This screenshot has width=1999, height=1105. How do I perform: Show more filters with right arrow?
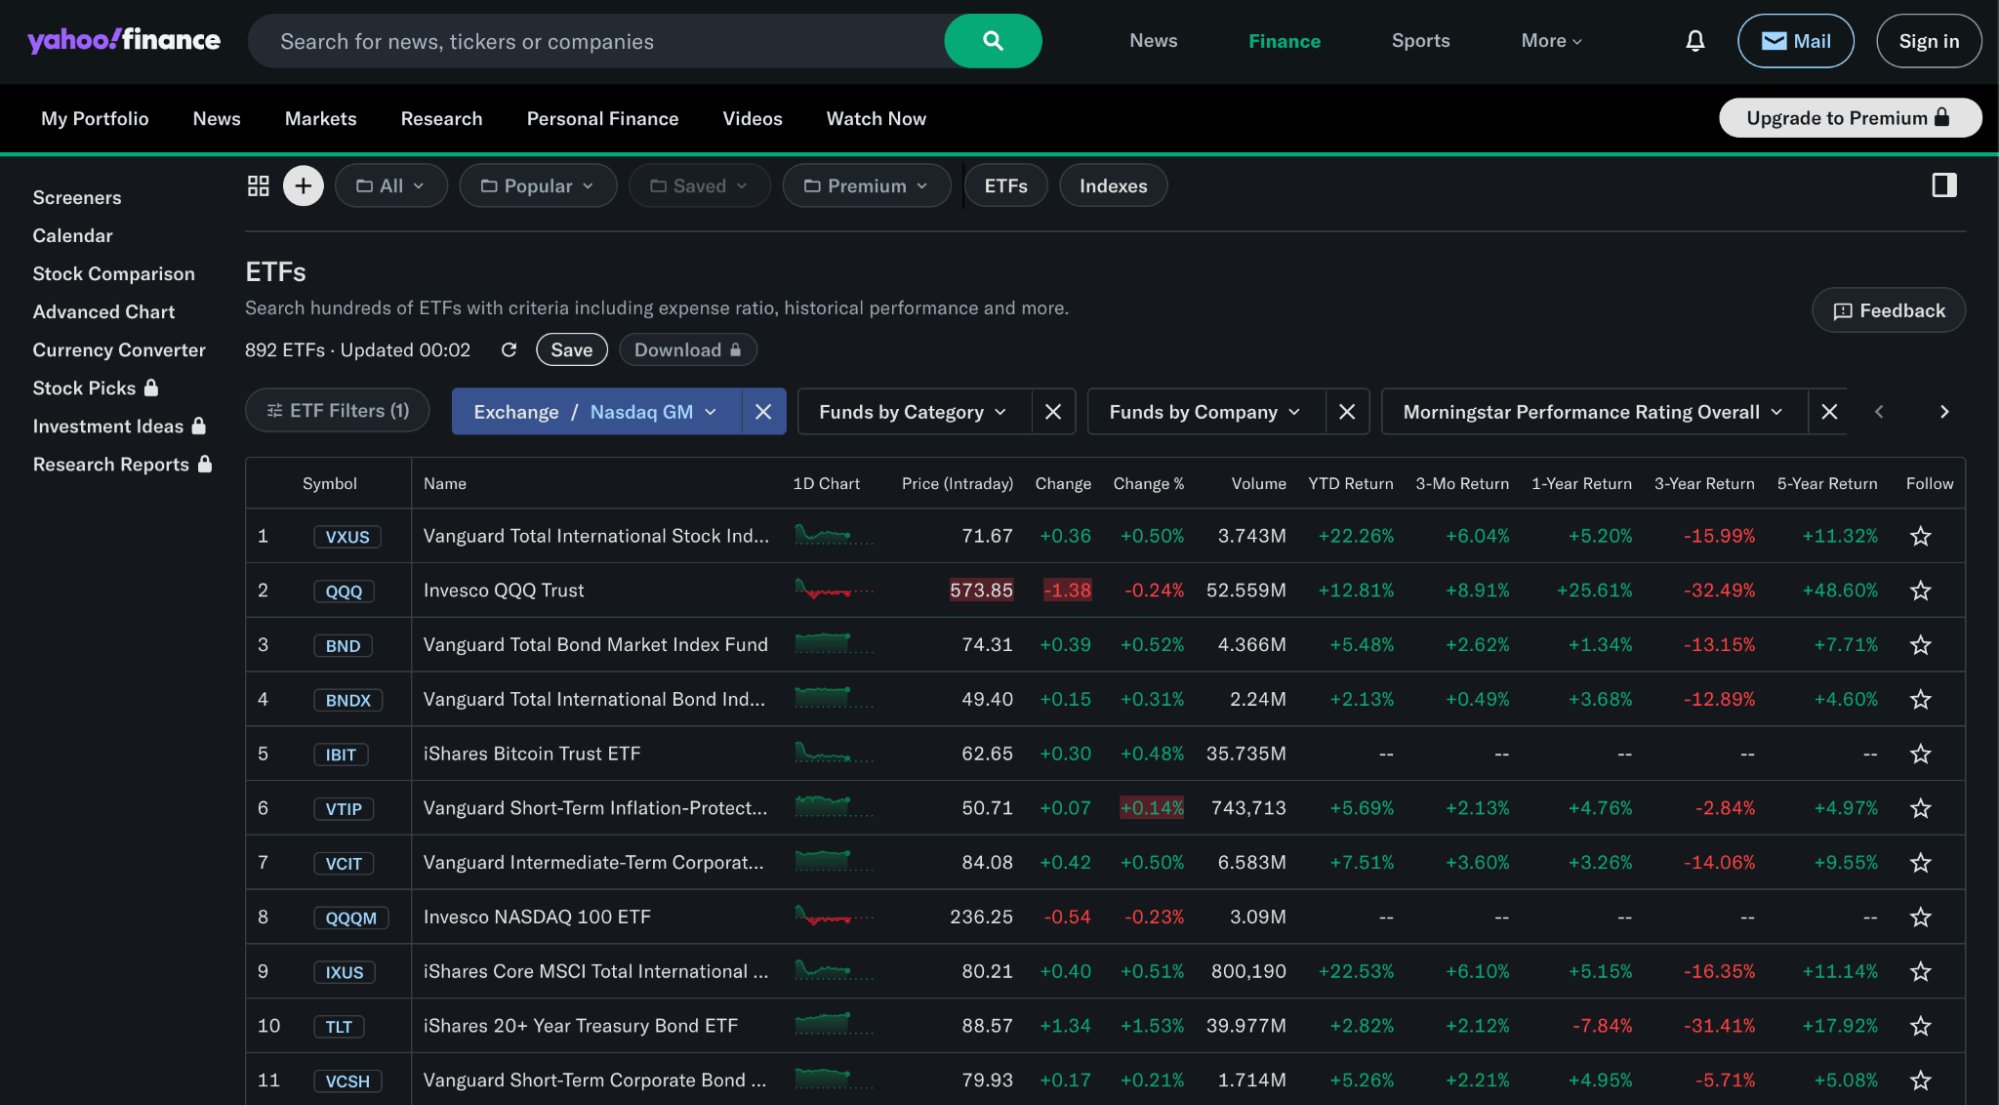[1944, 412]
